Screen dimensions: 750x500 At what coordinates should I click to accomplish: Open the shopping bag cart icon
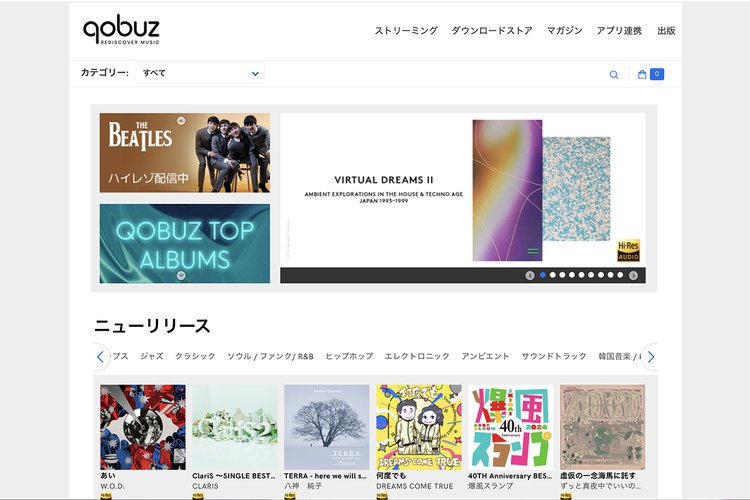642,74
